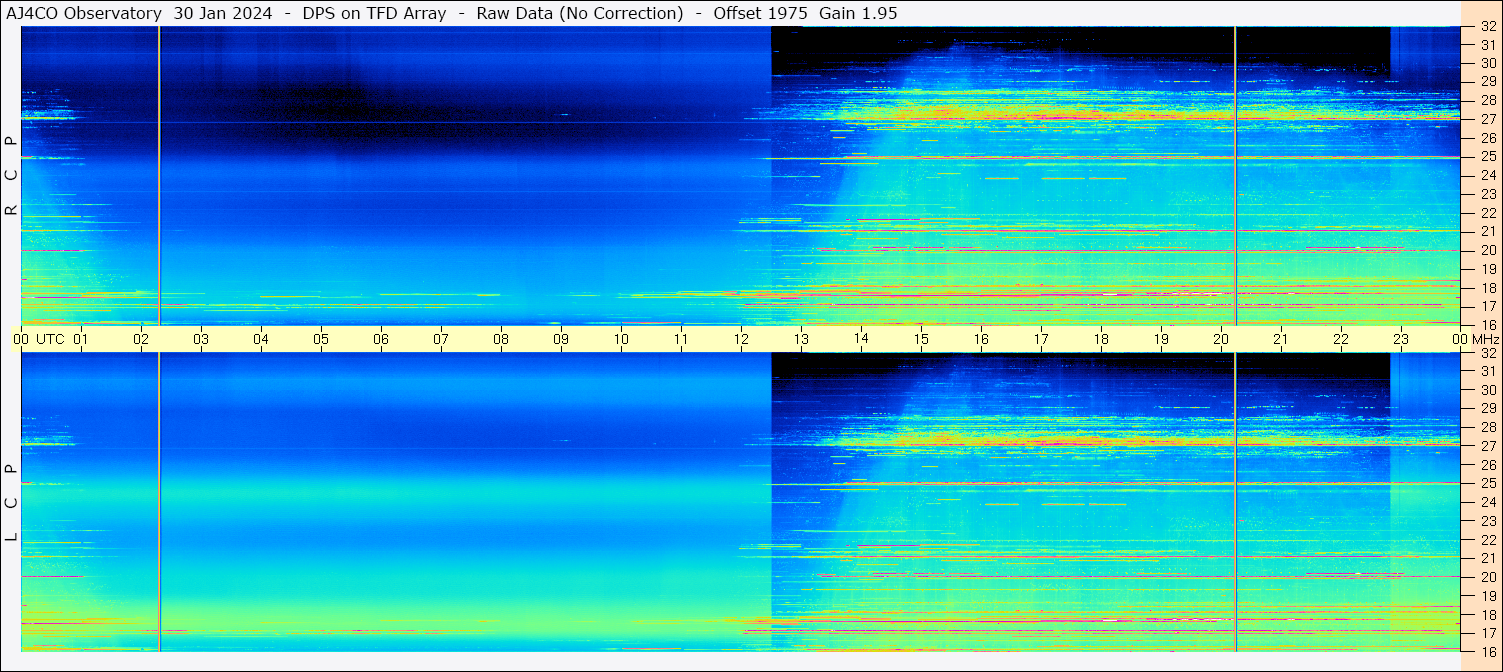Click the 32 MHz label on the RCP scale
This screenshot has width=1503, height=672.
click(x=1487, y=27)
